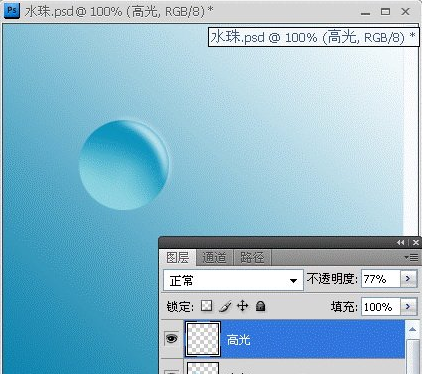The width and height of the screenshot is (422, 374).
Task: Click the water droplet on canvas
Action: tap(124, 165)
